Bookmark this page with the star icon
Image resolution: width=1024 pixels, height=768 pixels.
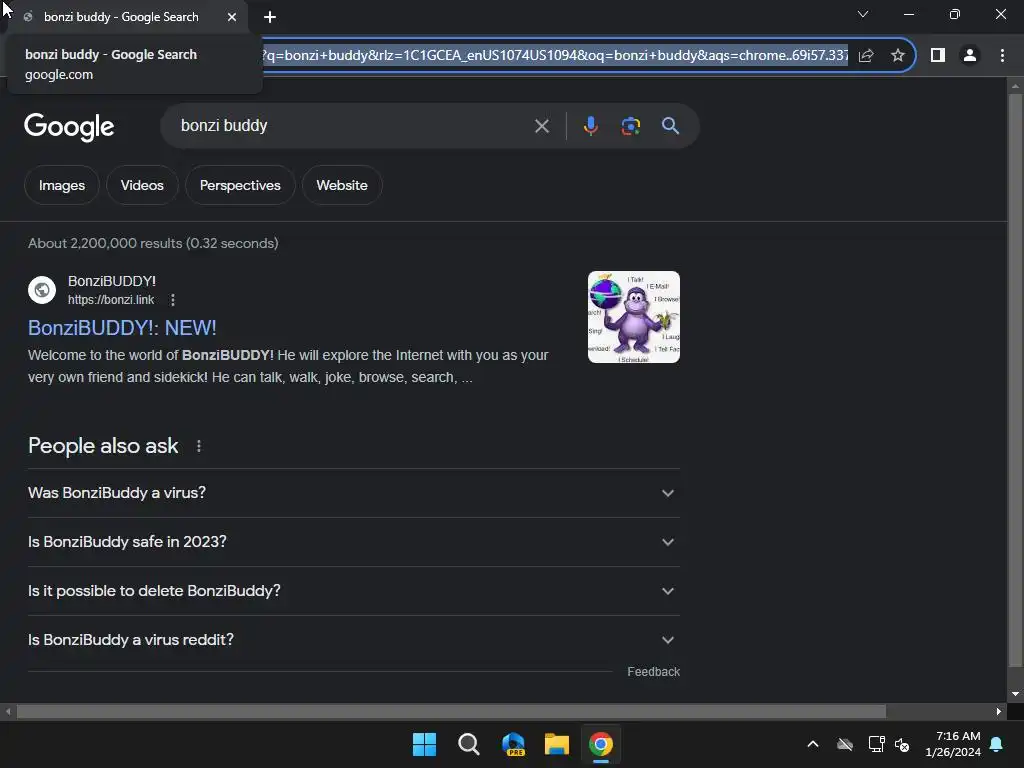pos(898,56)
